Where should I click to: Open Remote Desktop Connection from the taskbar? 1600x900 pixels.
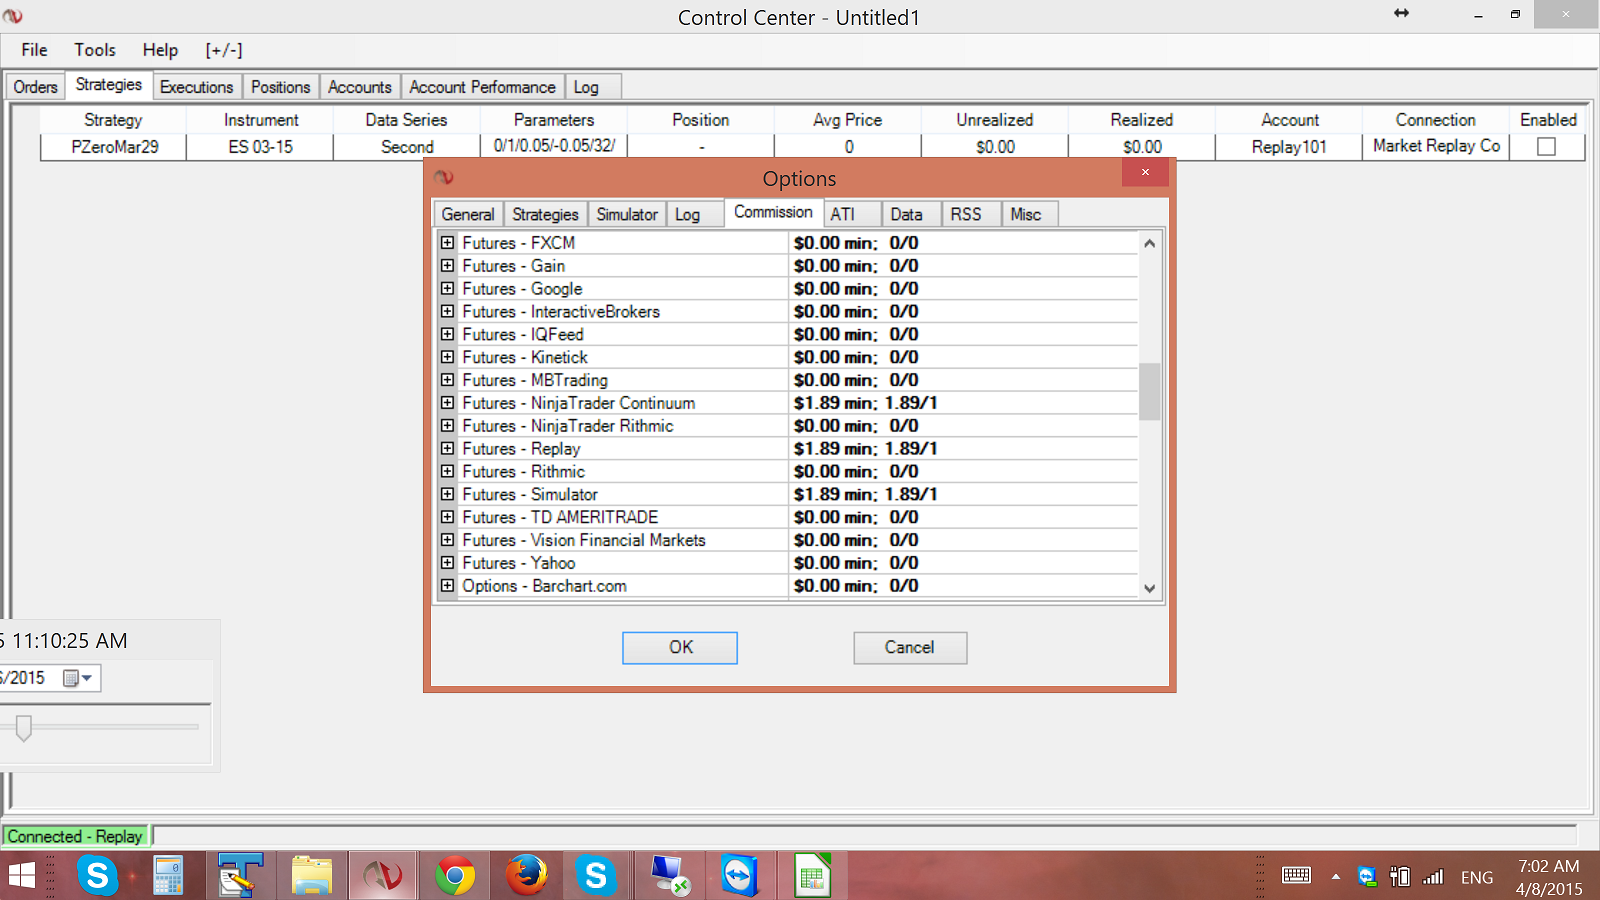[x=668, y=876]
